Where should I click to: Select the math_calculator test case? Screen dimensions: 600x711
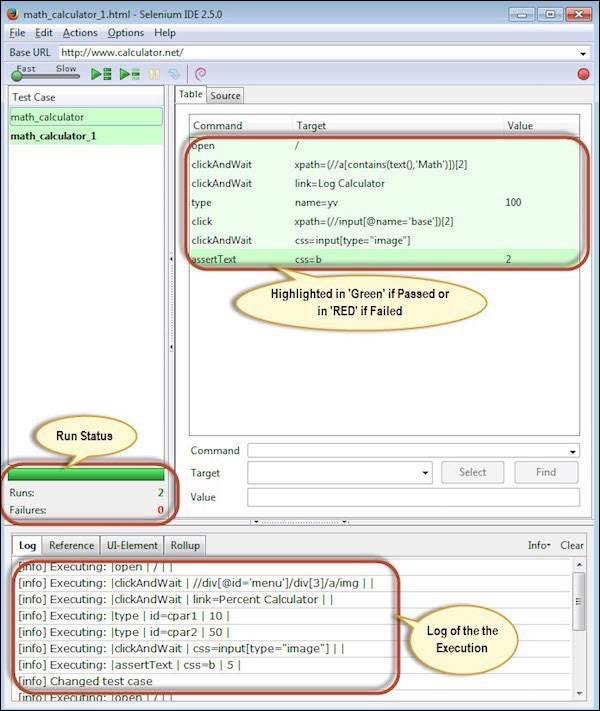[86, 117]
